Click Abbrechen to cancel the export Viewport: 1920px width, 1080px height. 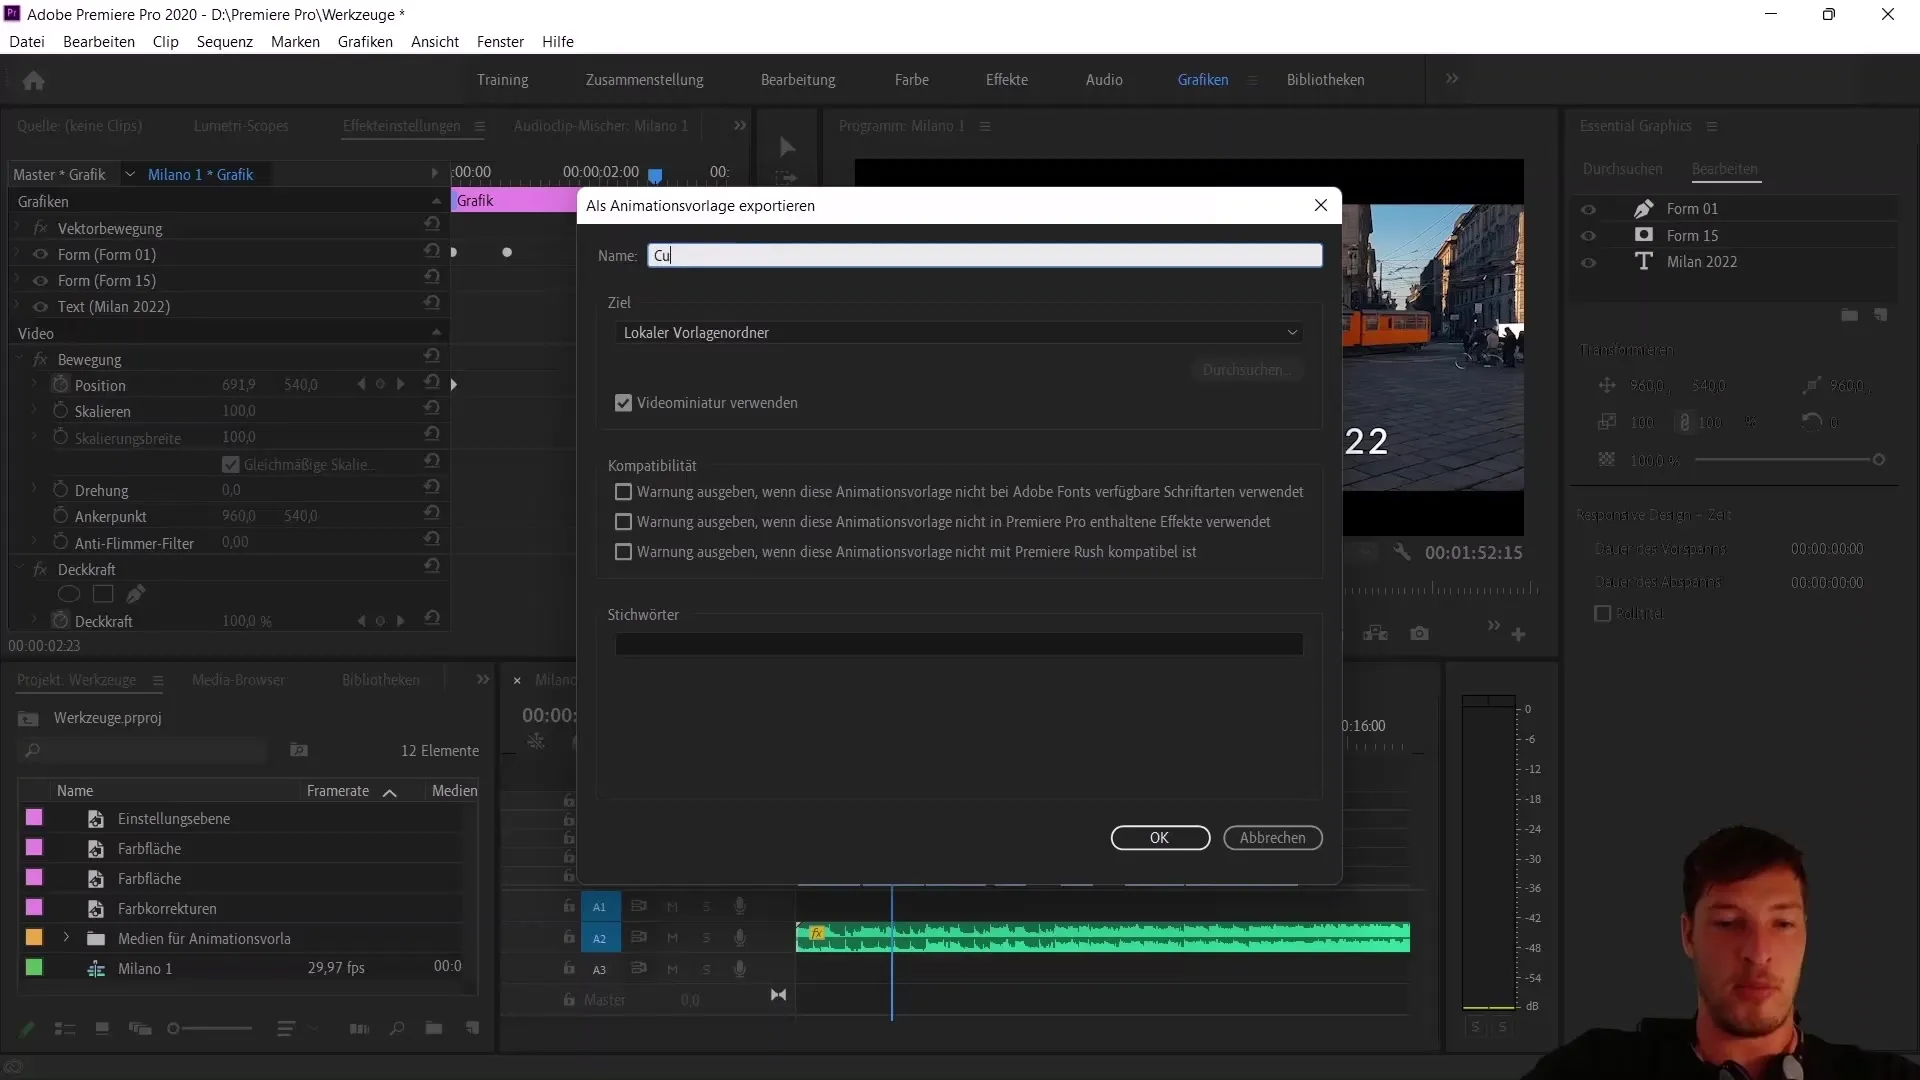point(1272,838)
